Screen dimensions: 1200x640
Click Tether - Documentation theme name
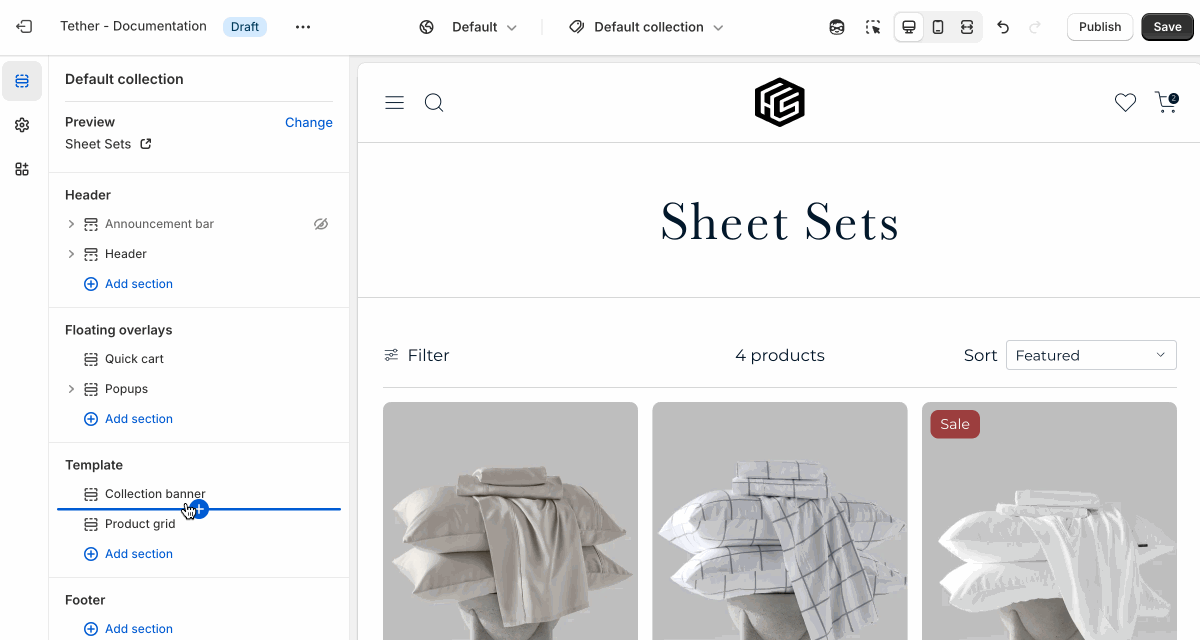coord(133,26)
